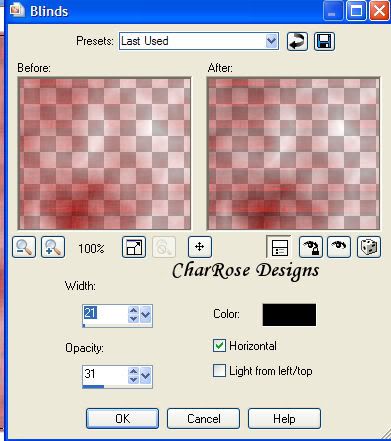Viewport: 391px width, 441px height.
Task: Open the Presets dropdown list
Action: pyautogui.click(x=272, y=41)
